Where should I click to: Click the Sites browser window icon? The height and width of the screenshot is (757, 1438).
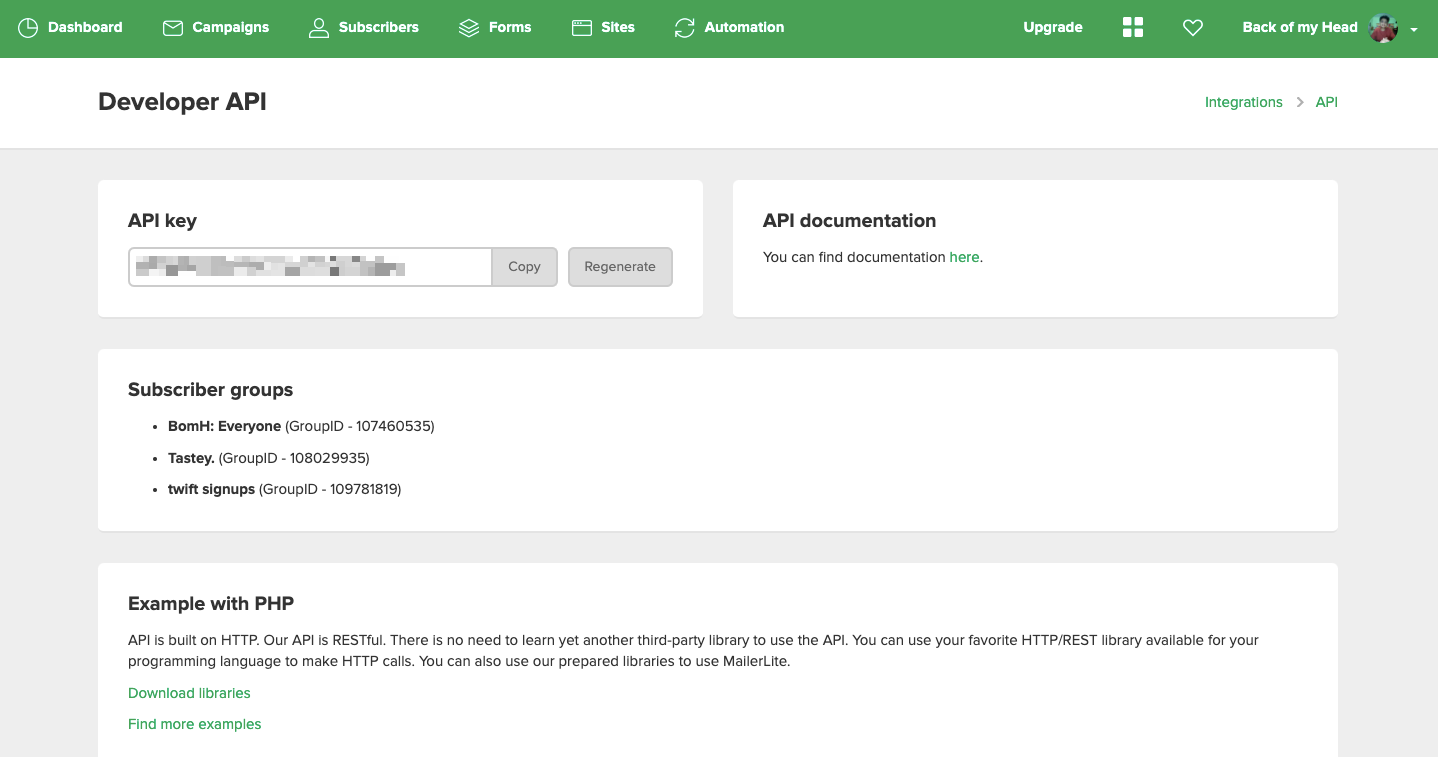tap(582, 28)
